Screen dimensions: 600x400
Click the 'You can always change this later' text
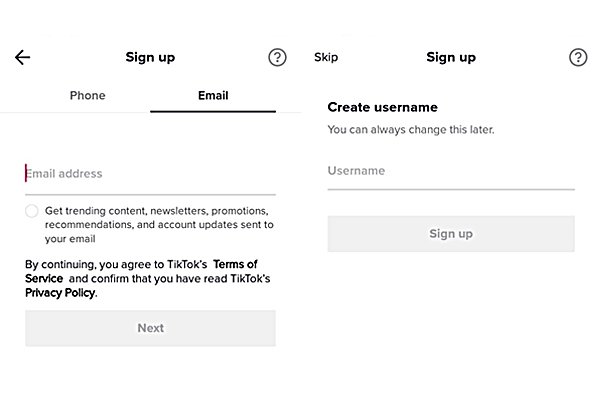(x=411, y=130)
